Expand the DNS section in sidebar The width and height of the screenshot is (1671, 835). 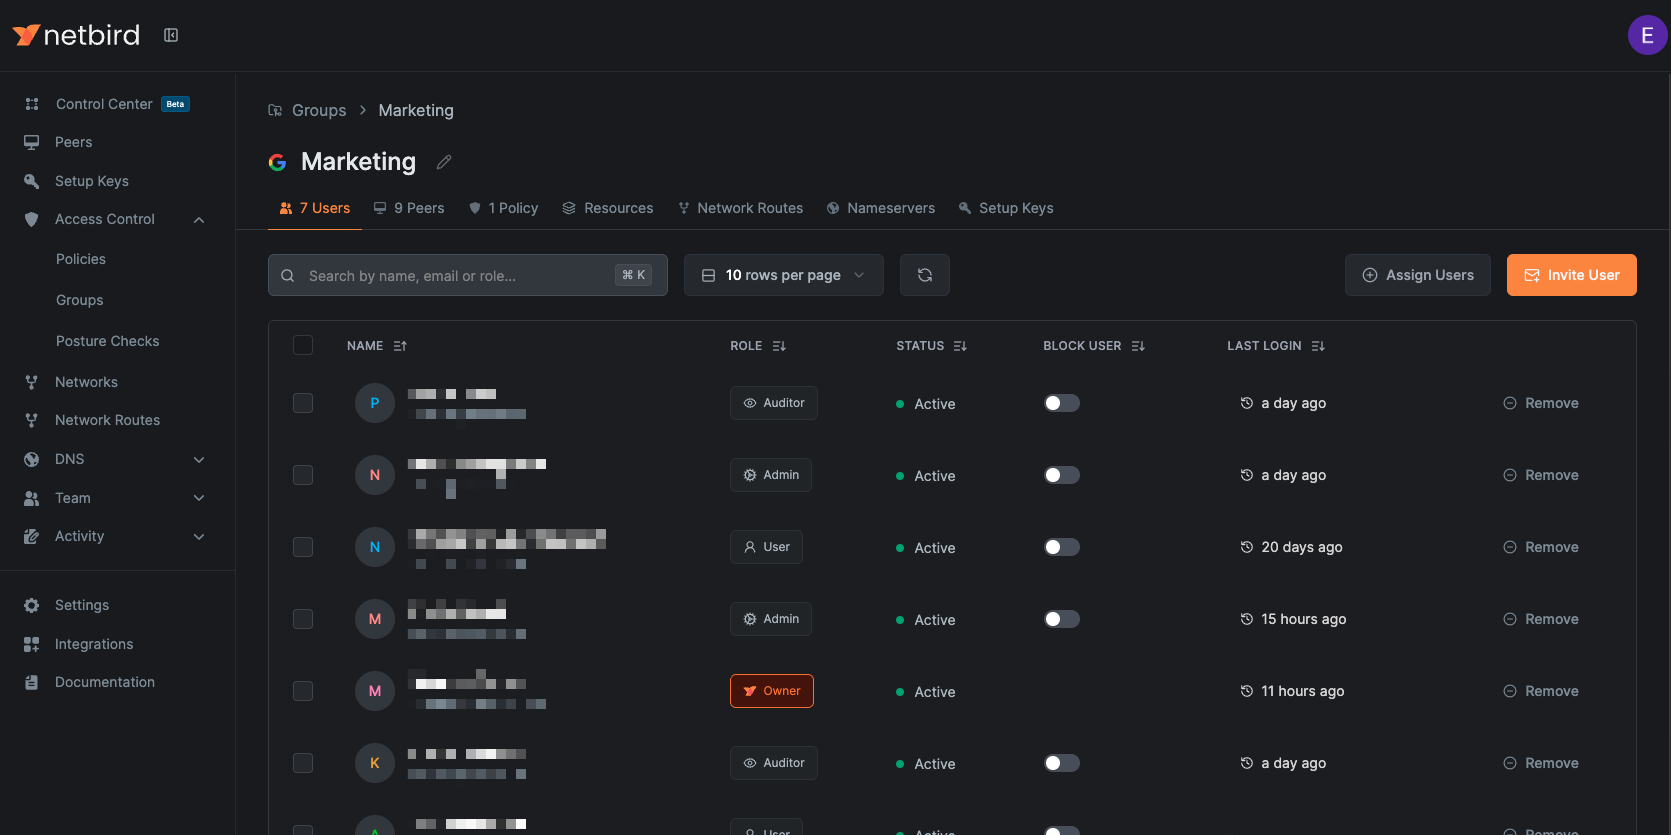pos(198,459)
